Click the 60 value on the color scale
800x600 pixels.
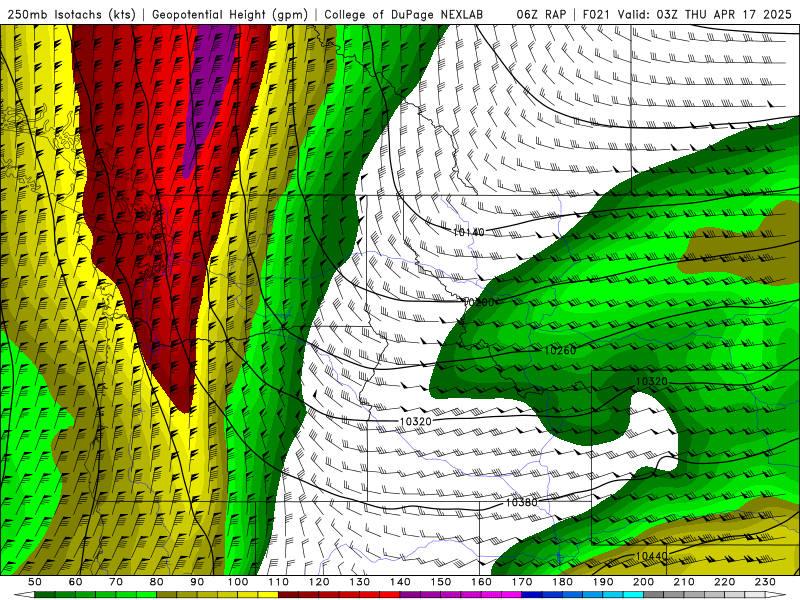(x=75, y=582)
